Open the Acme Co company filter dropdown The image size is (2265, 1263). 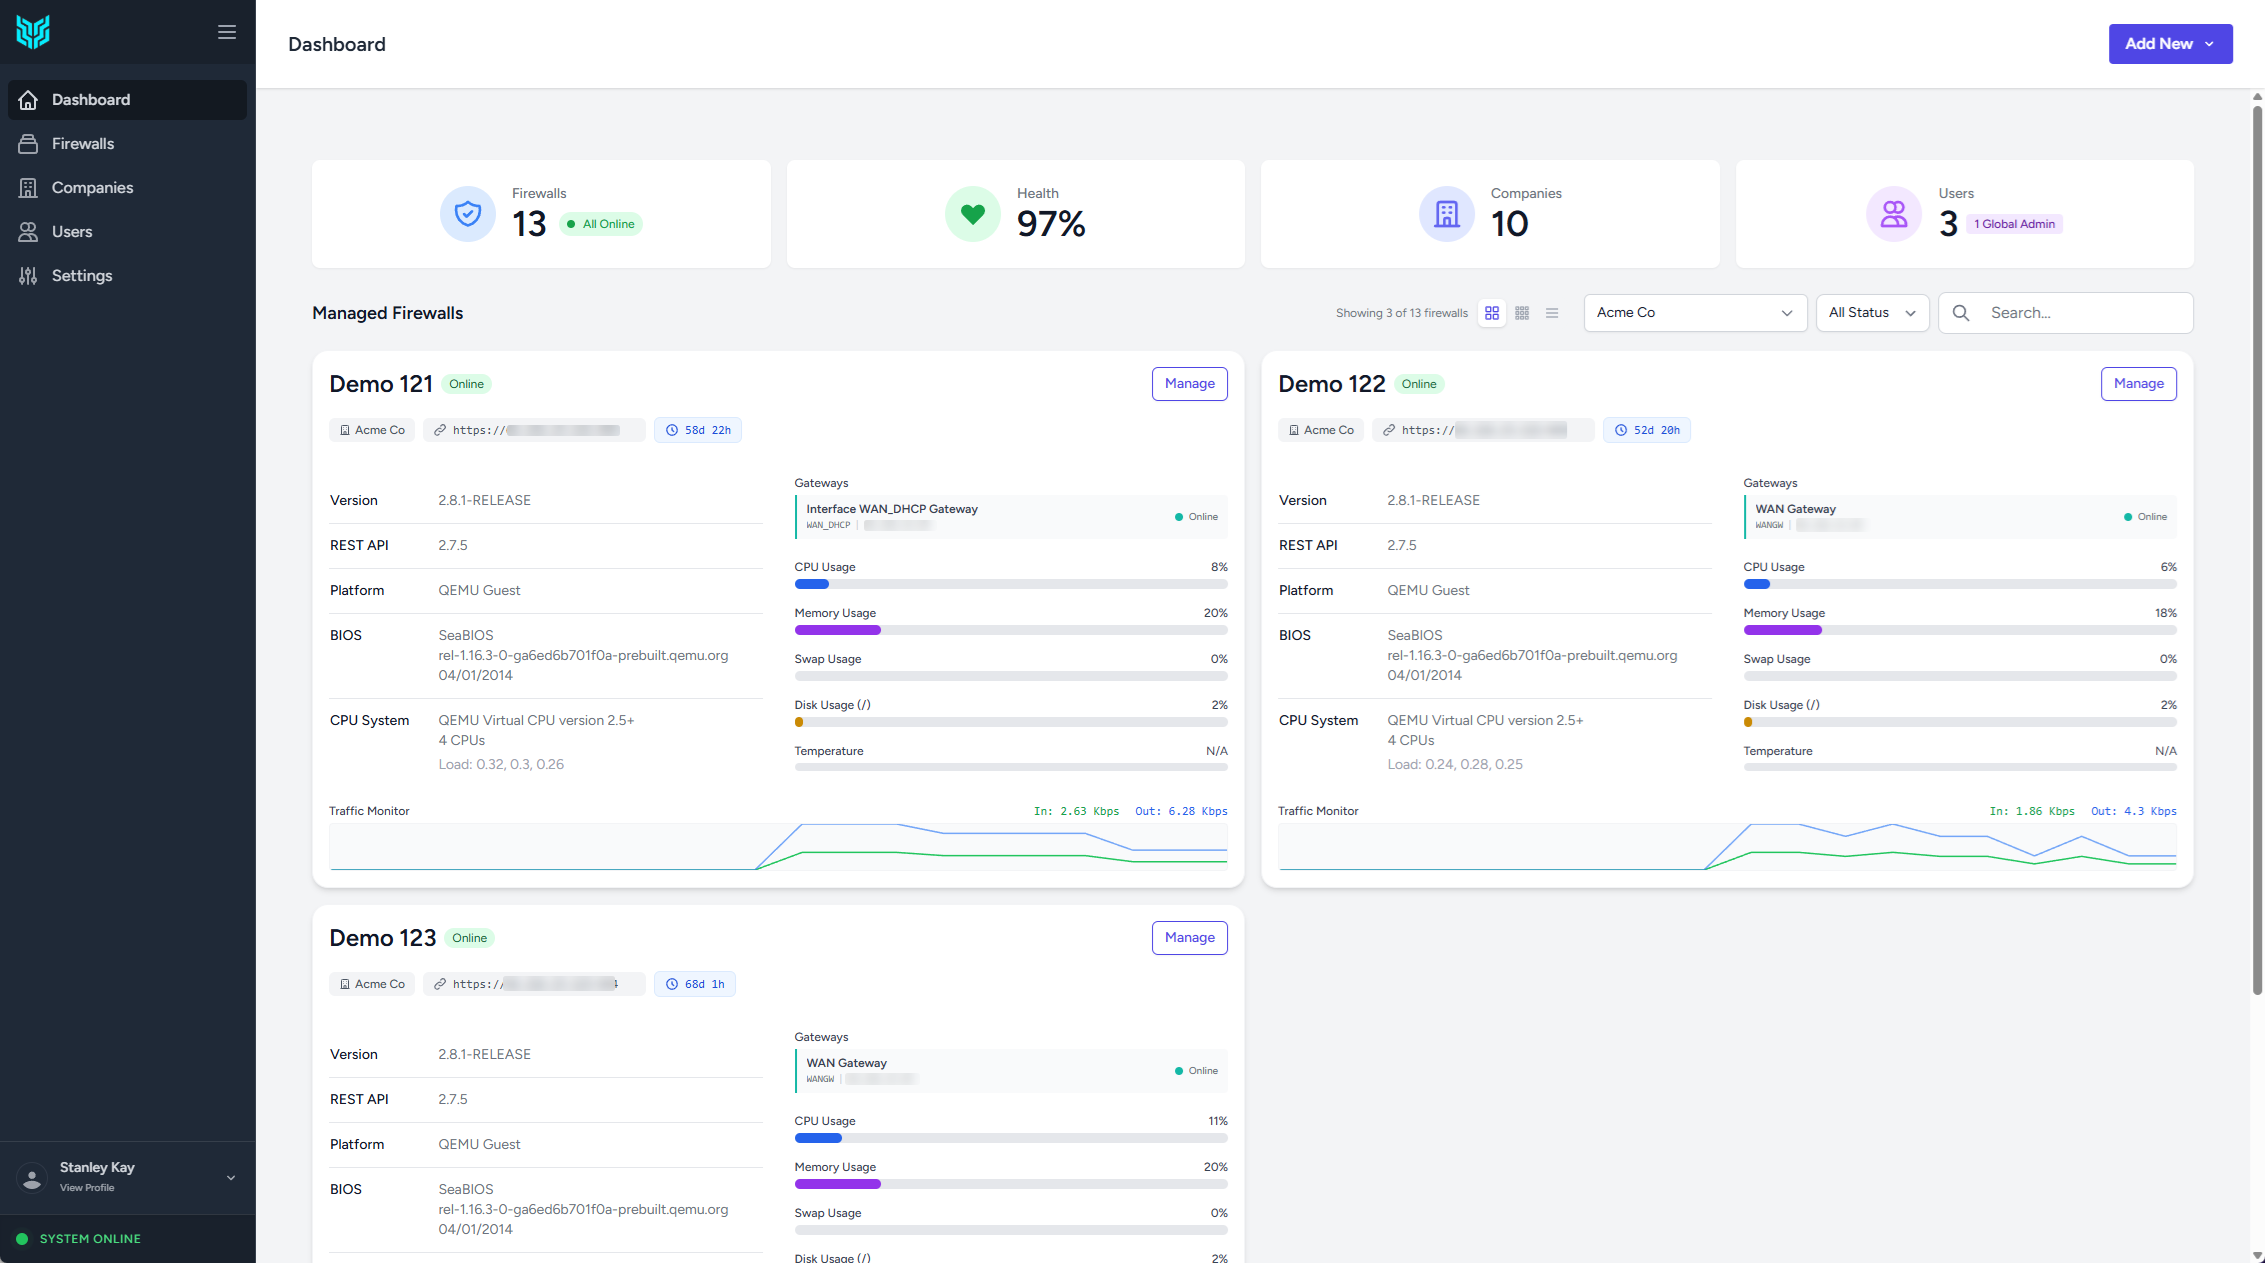click(x=1695, y=313)
